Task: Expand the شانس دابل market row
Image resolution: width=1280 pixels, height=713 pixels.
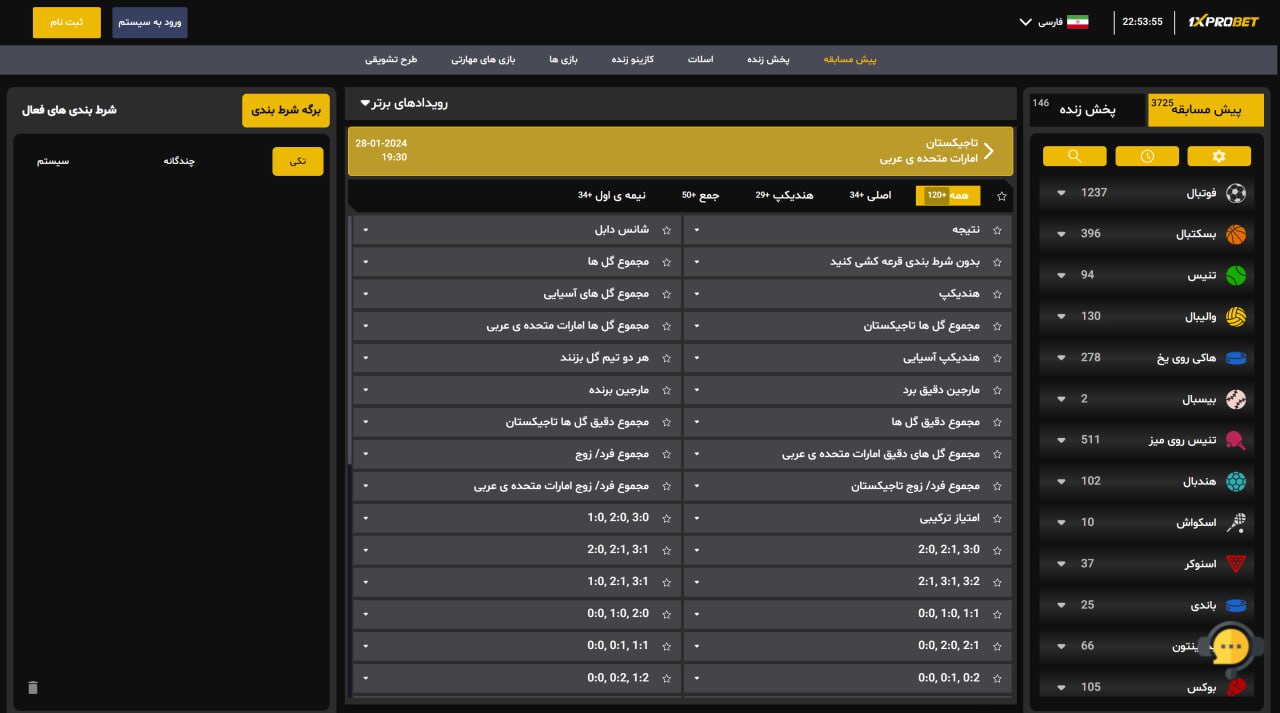Action: [x=365, y=229]
